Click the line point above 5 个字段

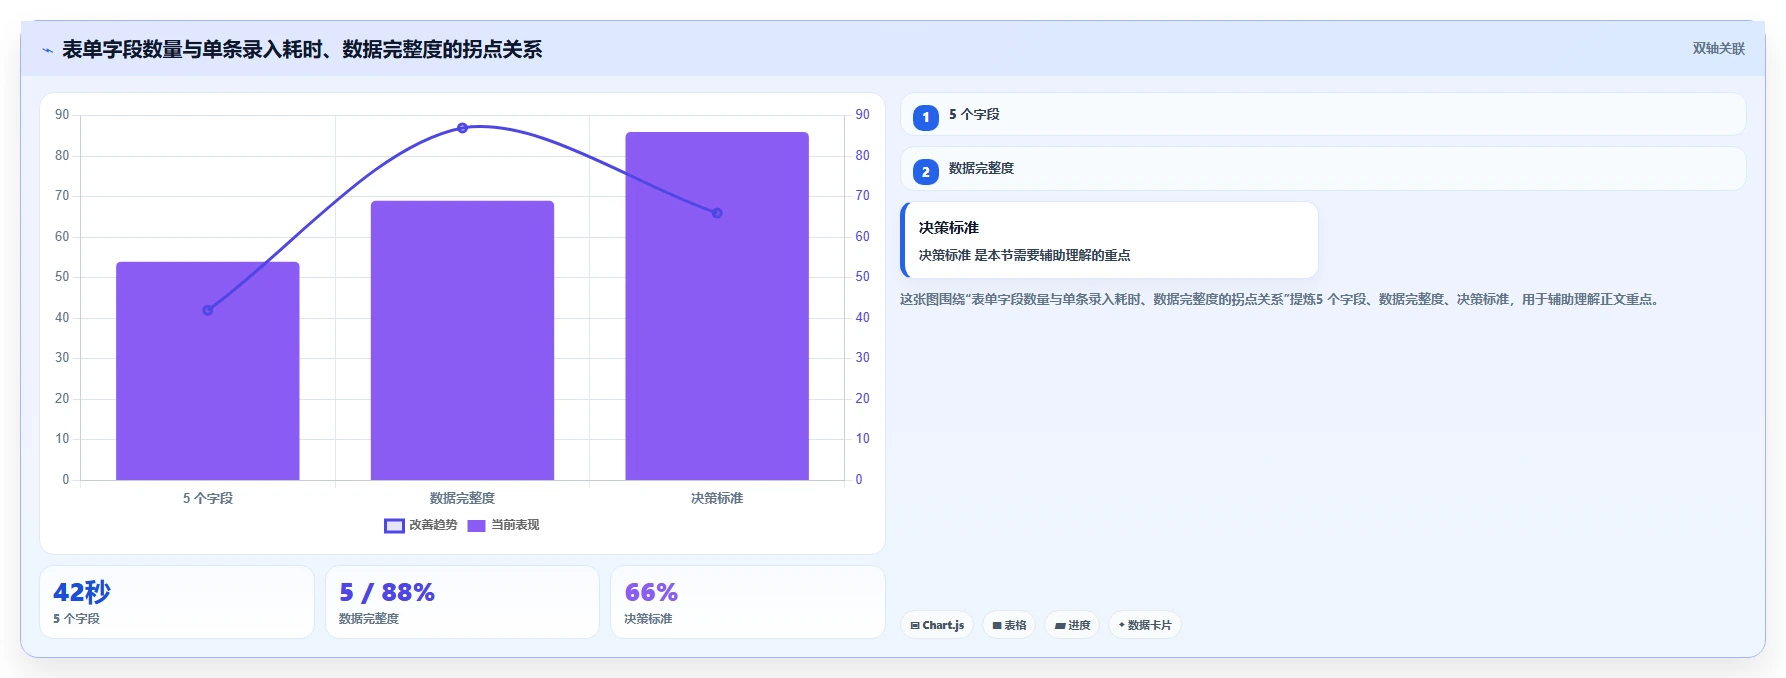(x=208, y=310)
